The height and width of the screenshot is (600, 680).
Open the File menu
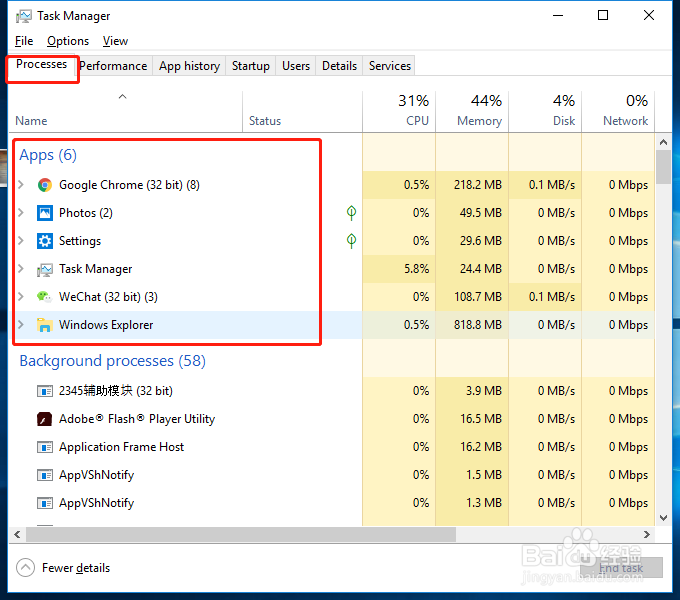tap(24, 41)
